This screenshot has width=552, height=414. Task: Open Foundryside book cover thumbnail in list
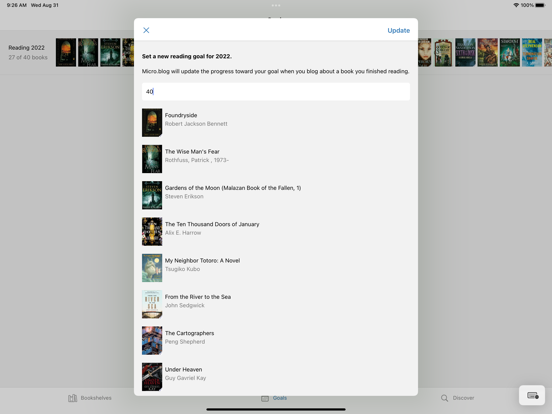[152, 123]
